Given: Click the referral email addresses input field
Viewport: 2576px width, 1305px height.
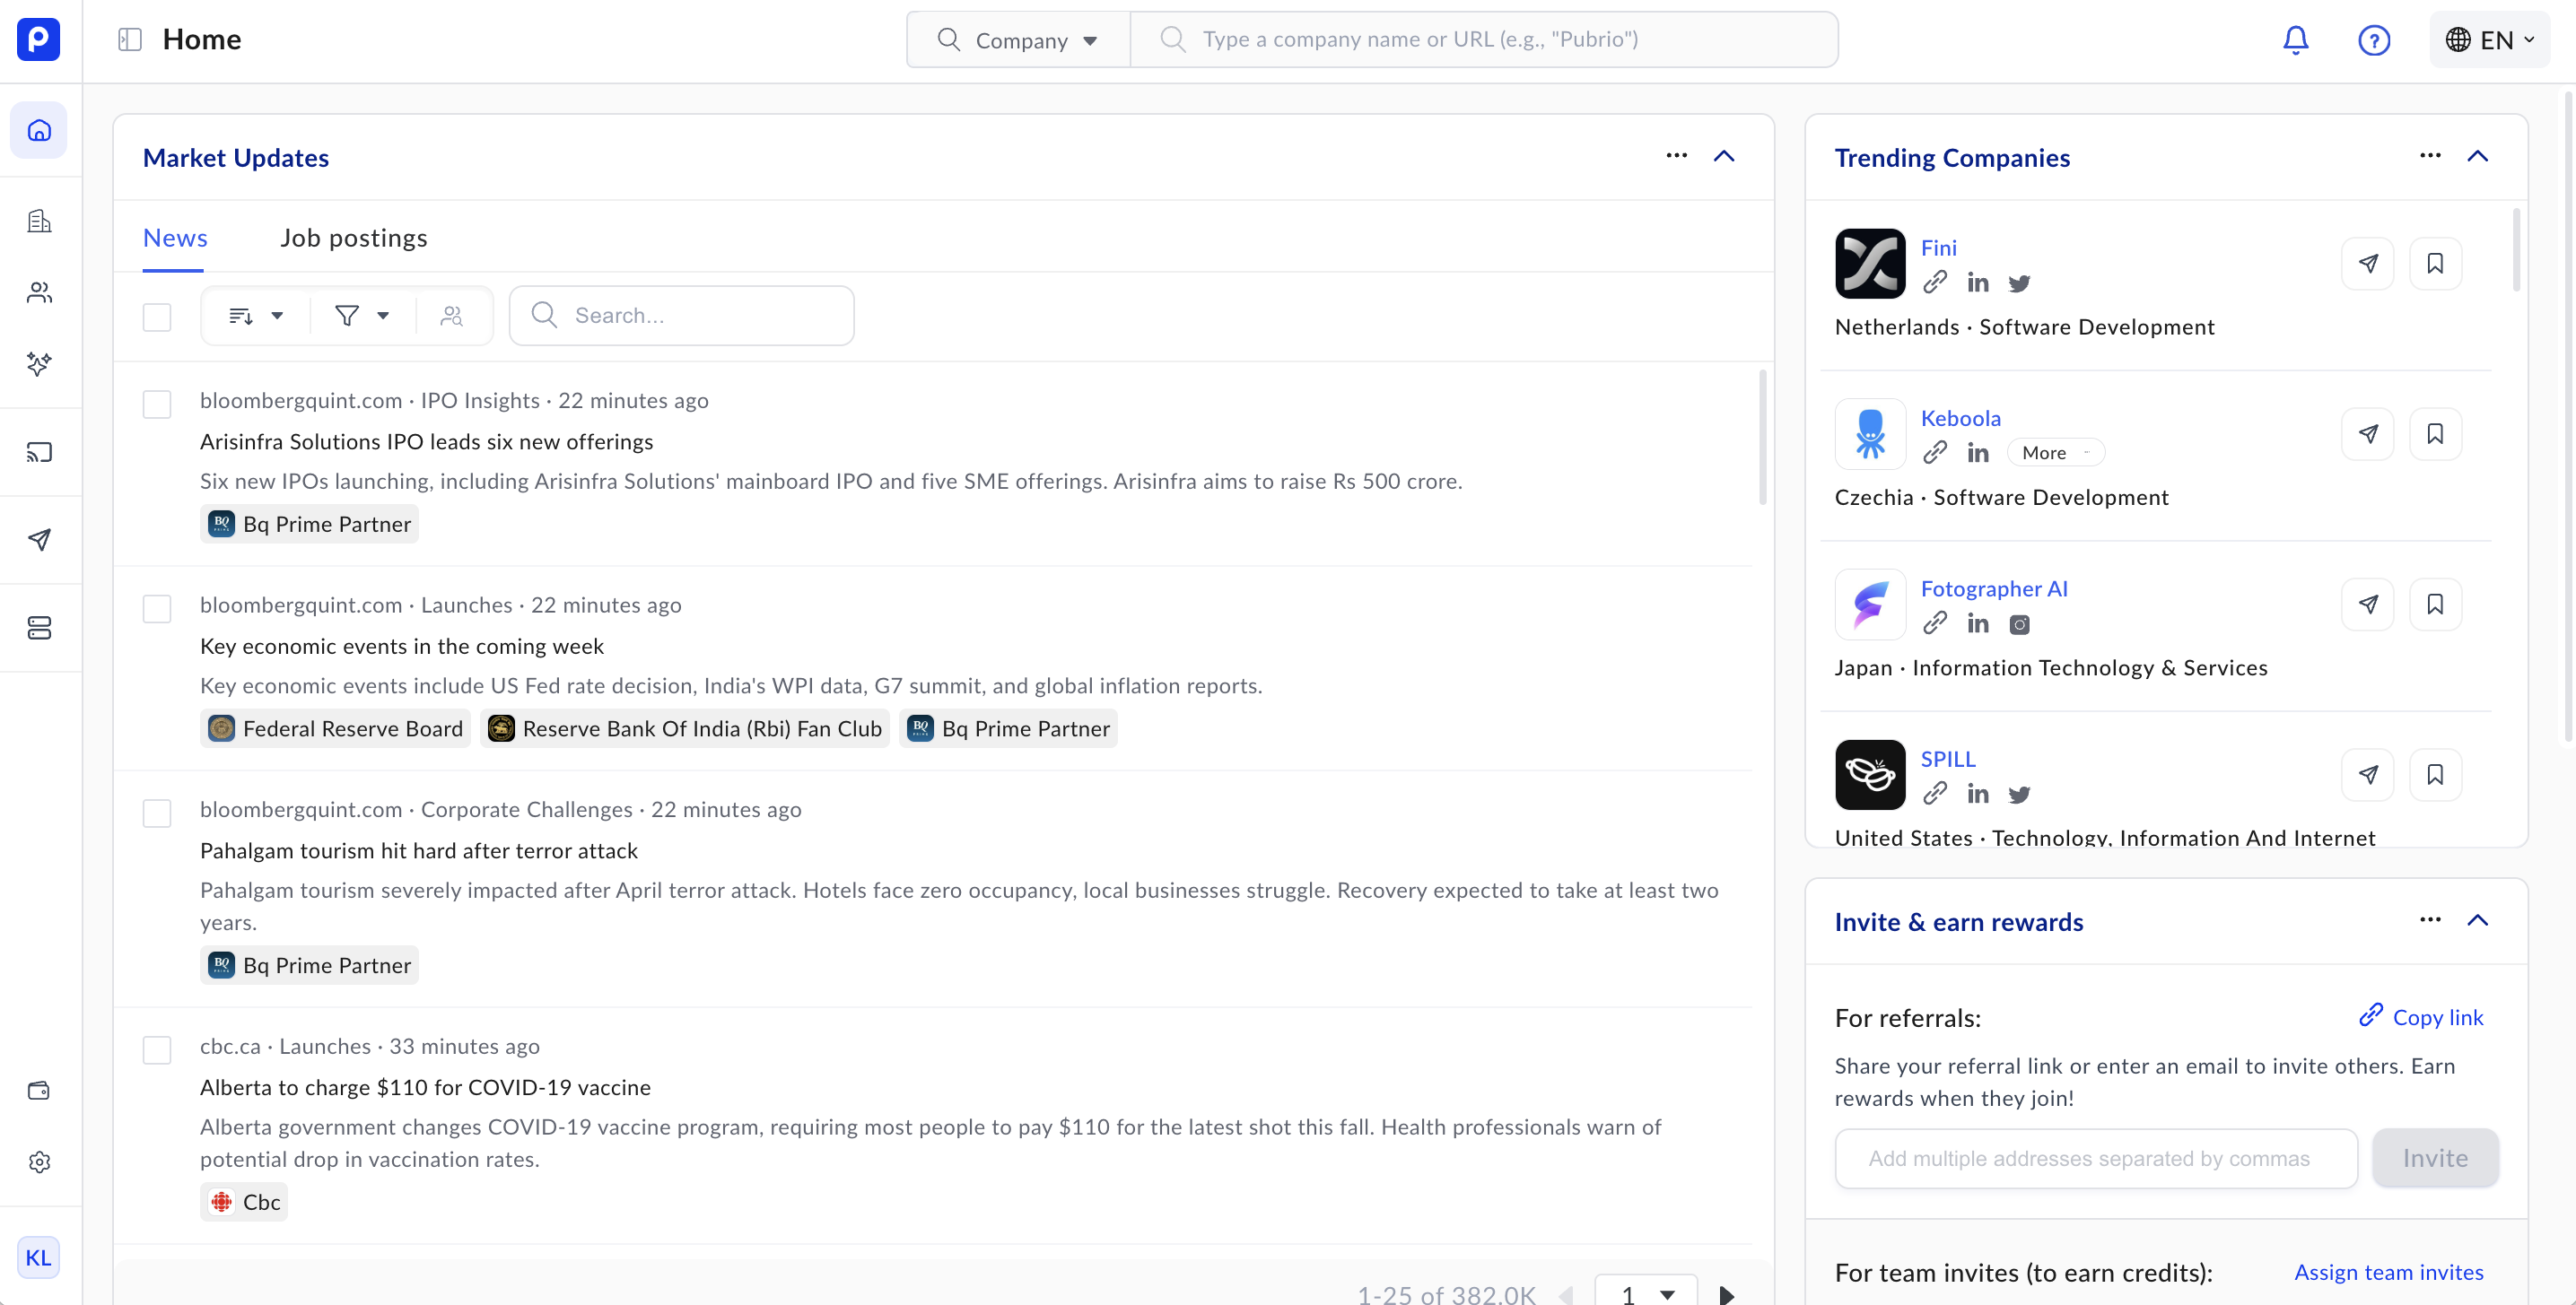Looking at the screenshot, I should (x=2095, y=1158).
